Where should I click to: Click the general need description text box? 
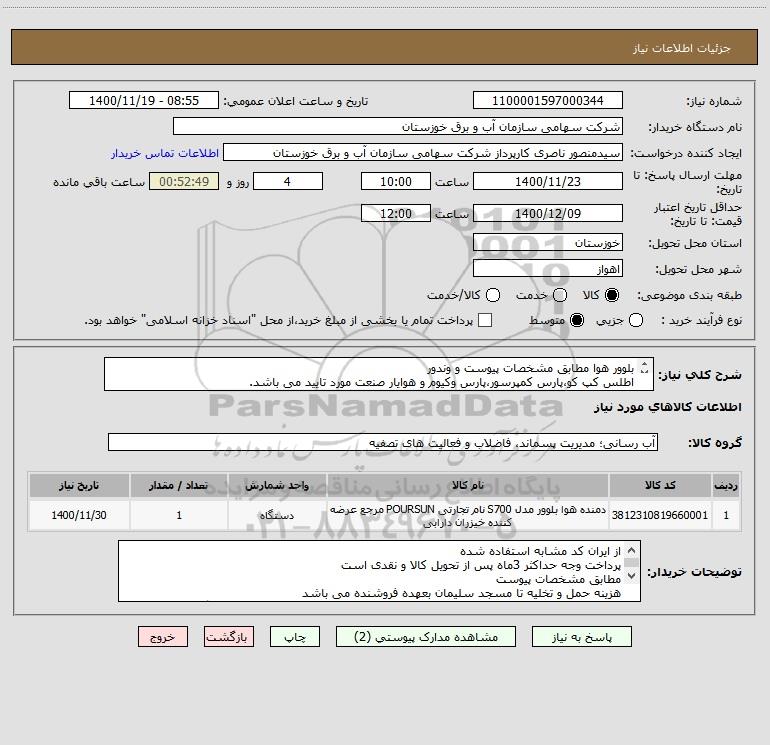(x=379, y=375)
